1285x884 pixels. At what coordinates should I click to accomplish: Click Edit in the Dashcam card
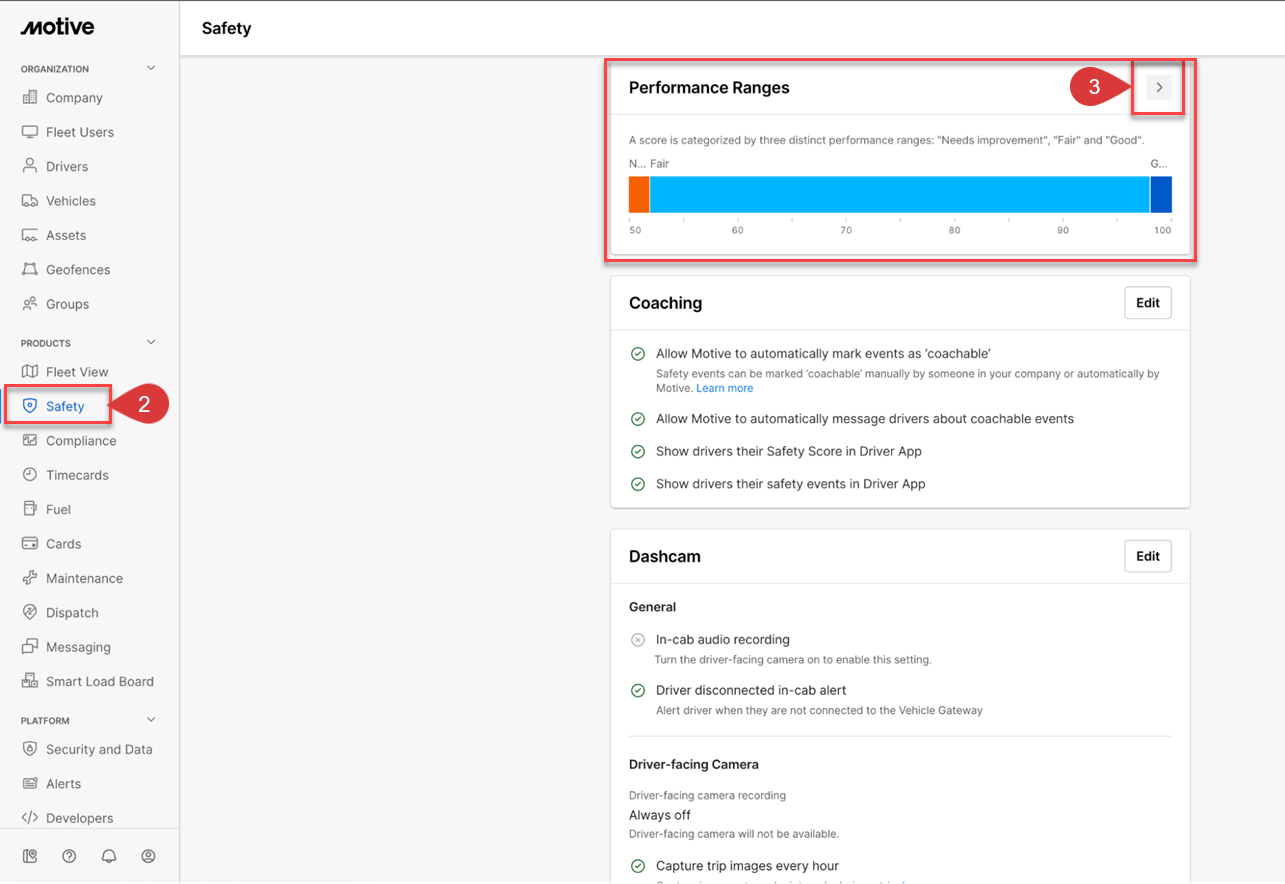[x=1147, y=556]
